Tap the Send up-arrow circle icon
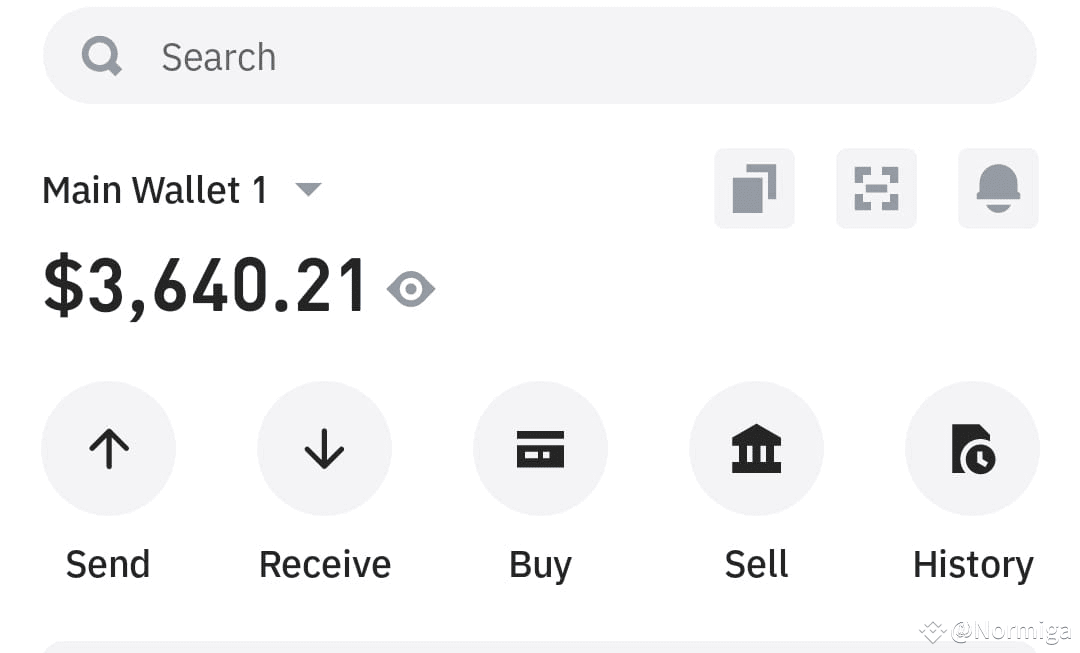Screen dimensions: 1080x653 point(109,448)
